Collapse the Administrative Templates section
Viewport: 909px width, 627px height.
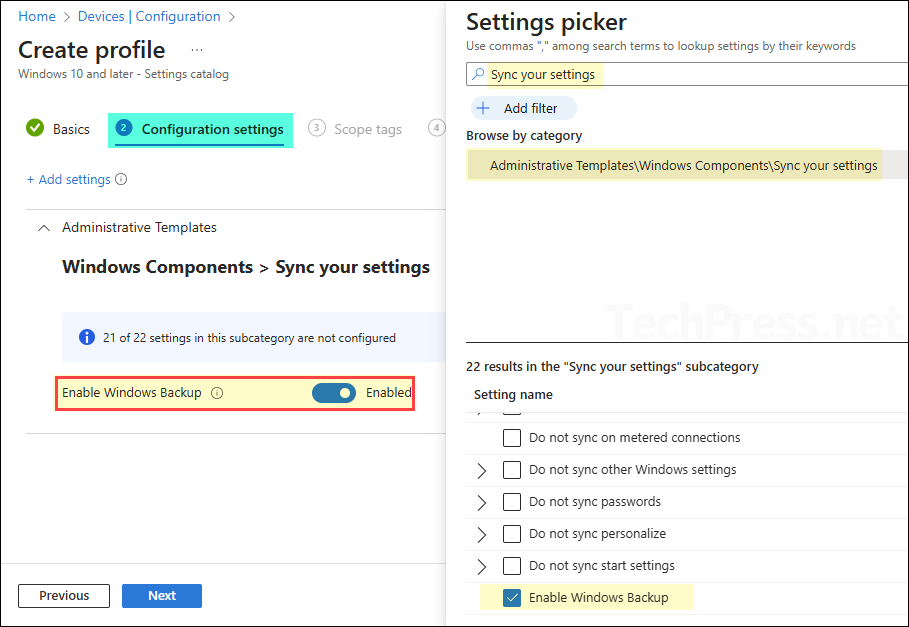click(44, 228)
